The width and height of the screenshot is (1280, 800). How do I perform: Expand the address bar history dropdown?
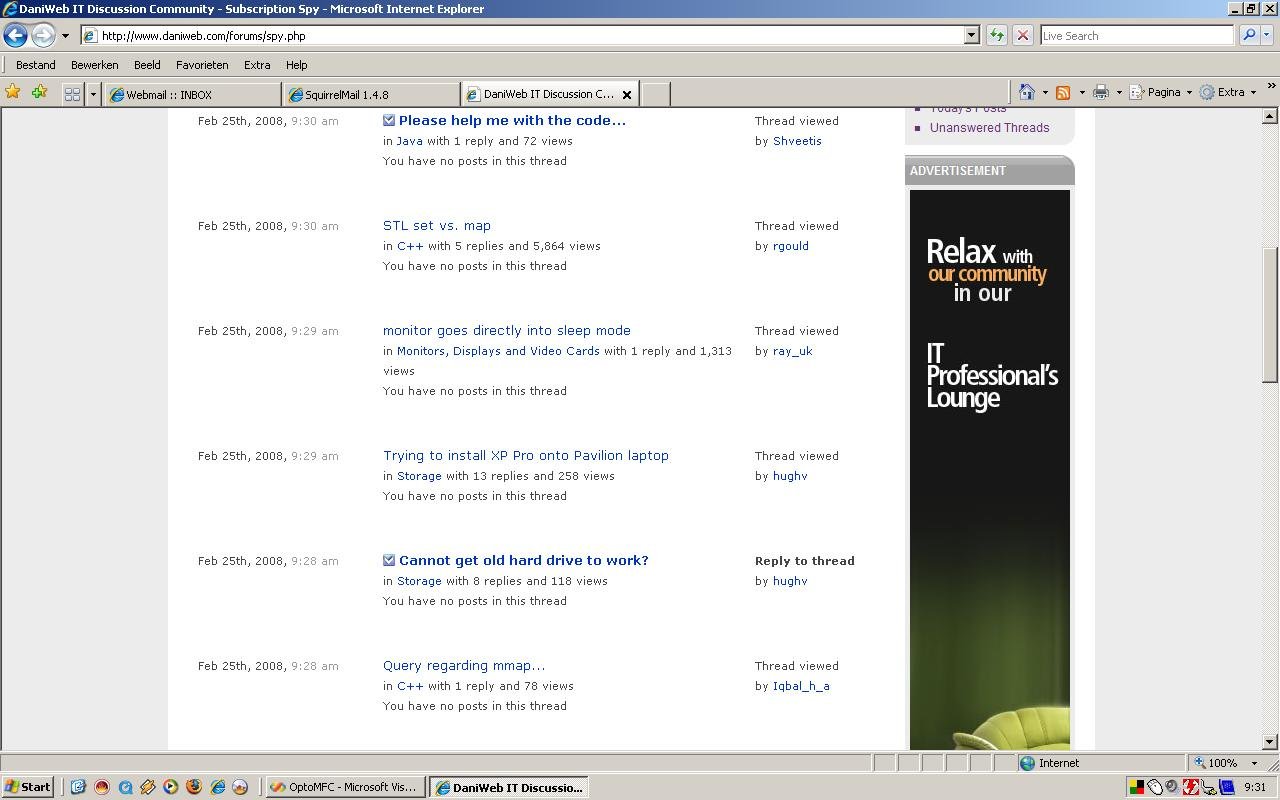pyautogui.click(x=971, y=35)
